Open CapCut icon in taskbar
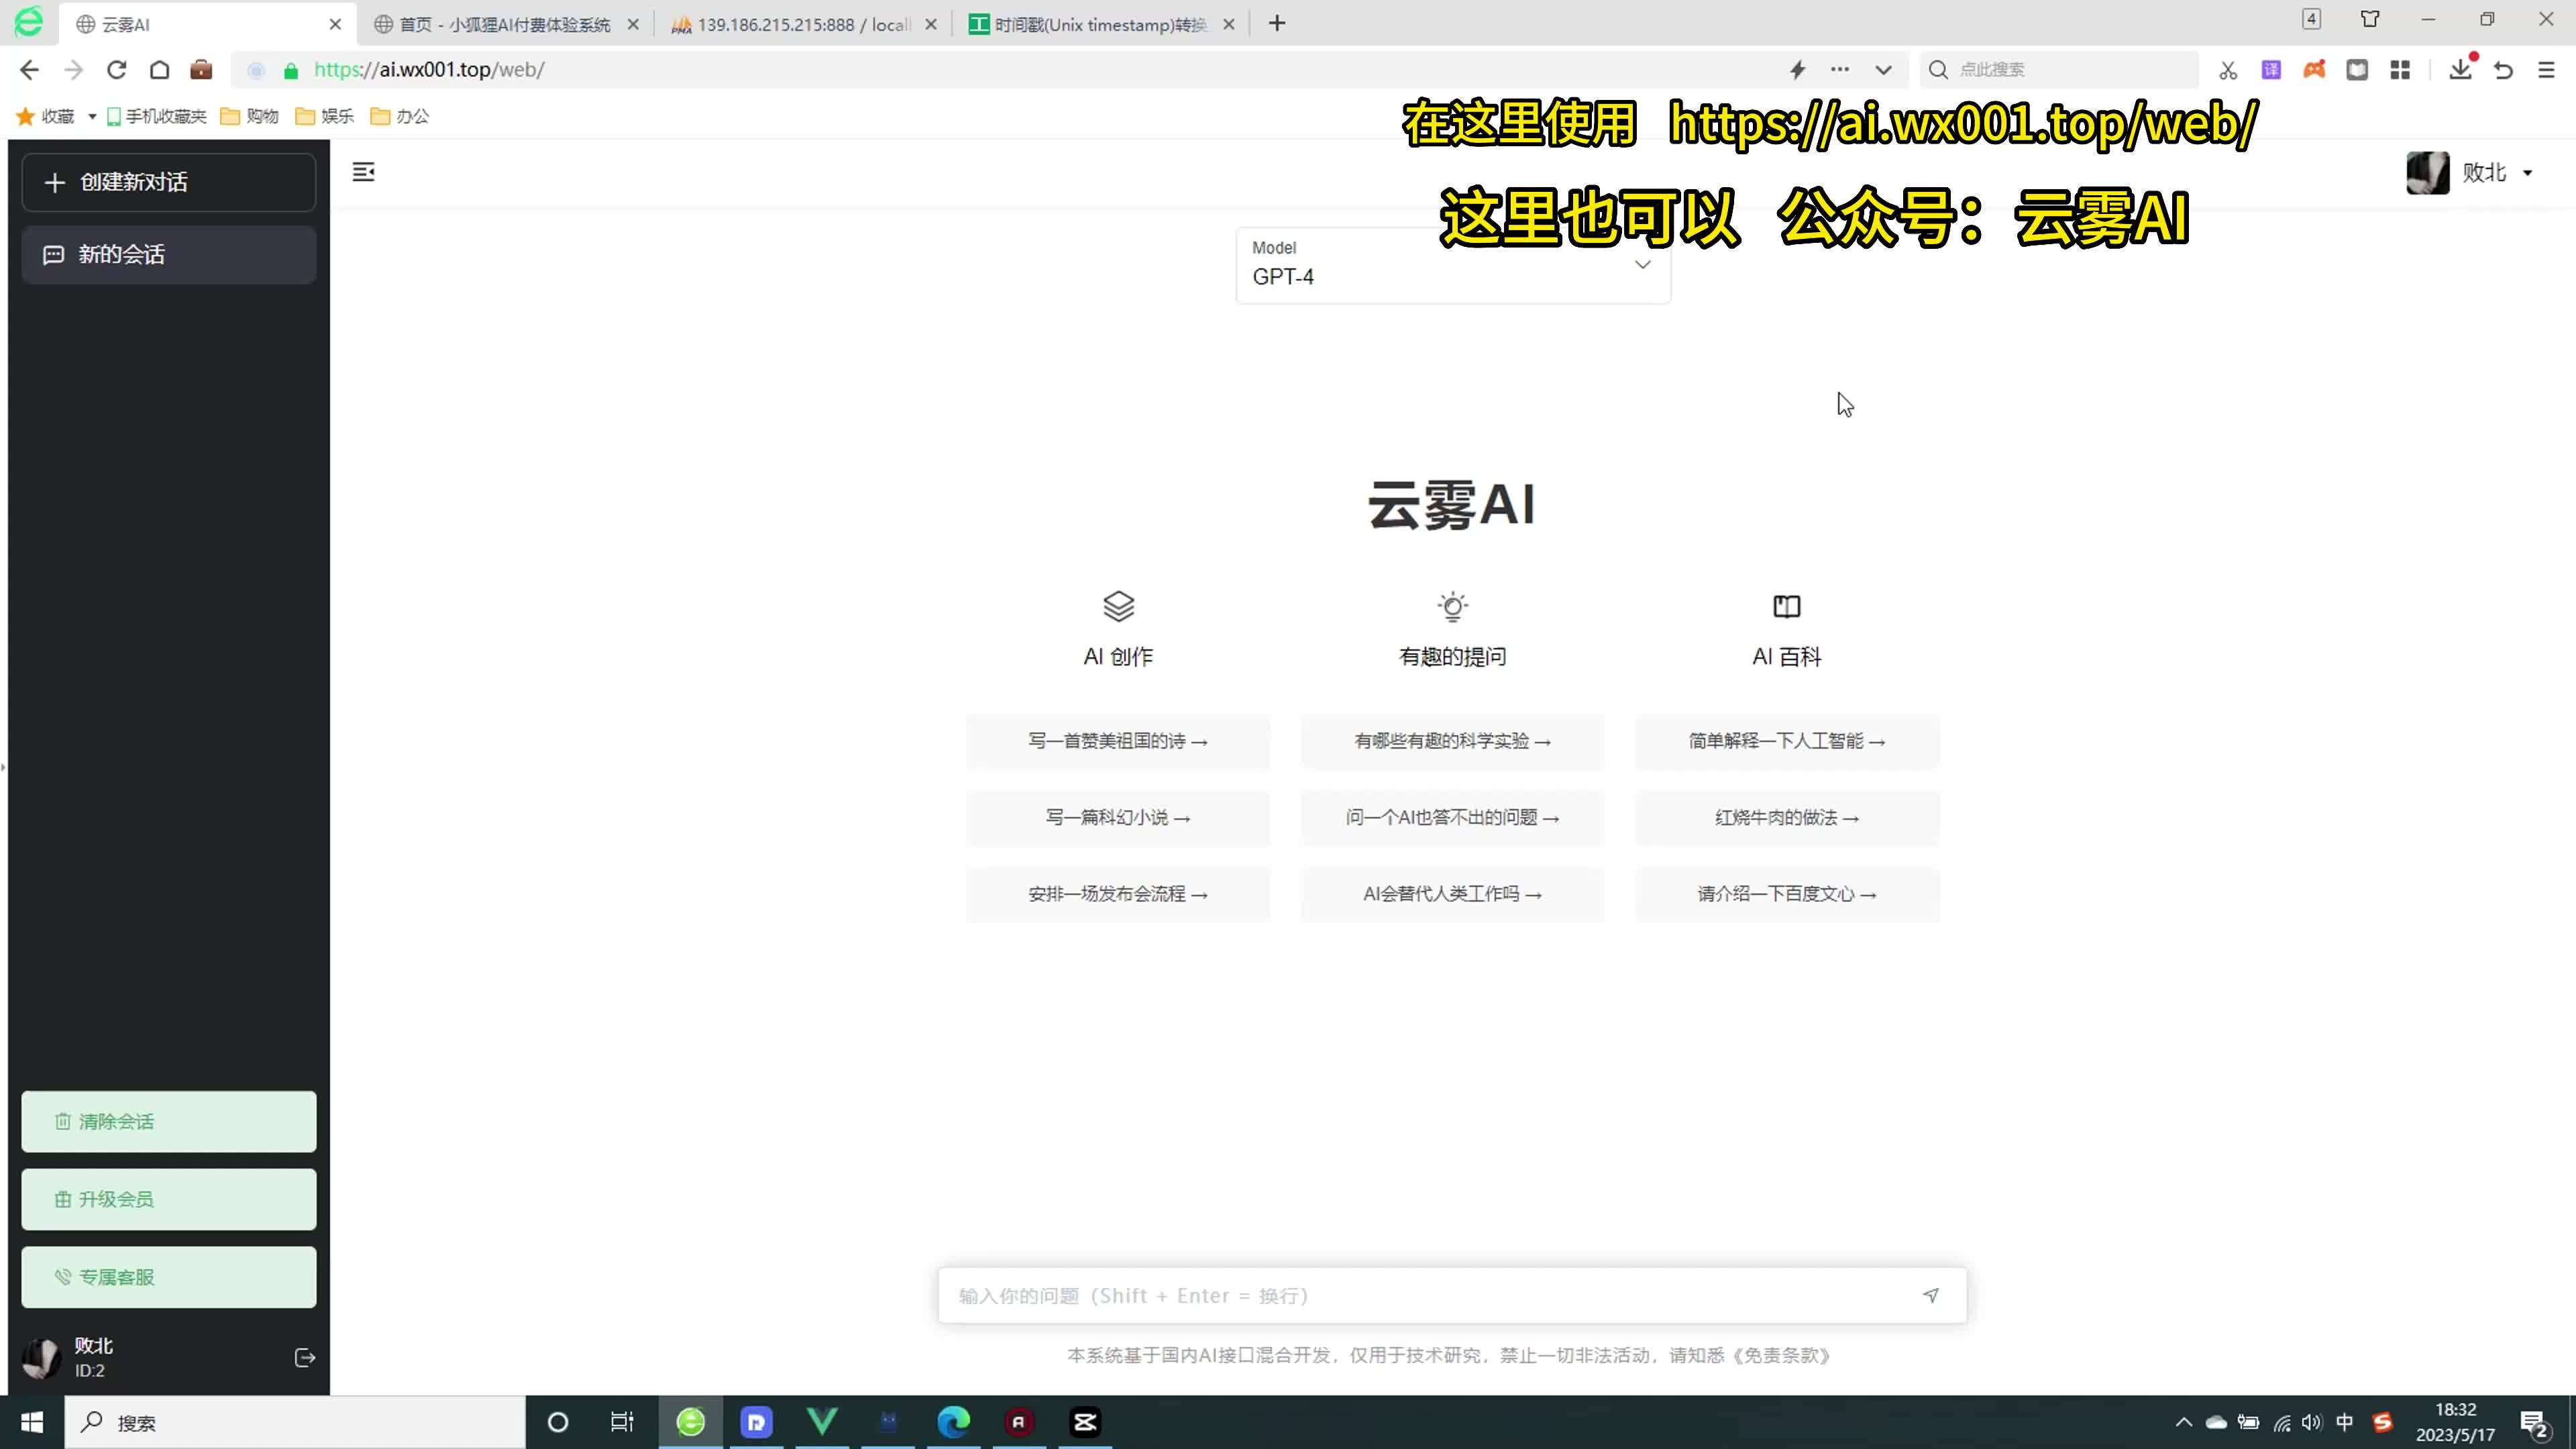 tap(1085, 1422)
